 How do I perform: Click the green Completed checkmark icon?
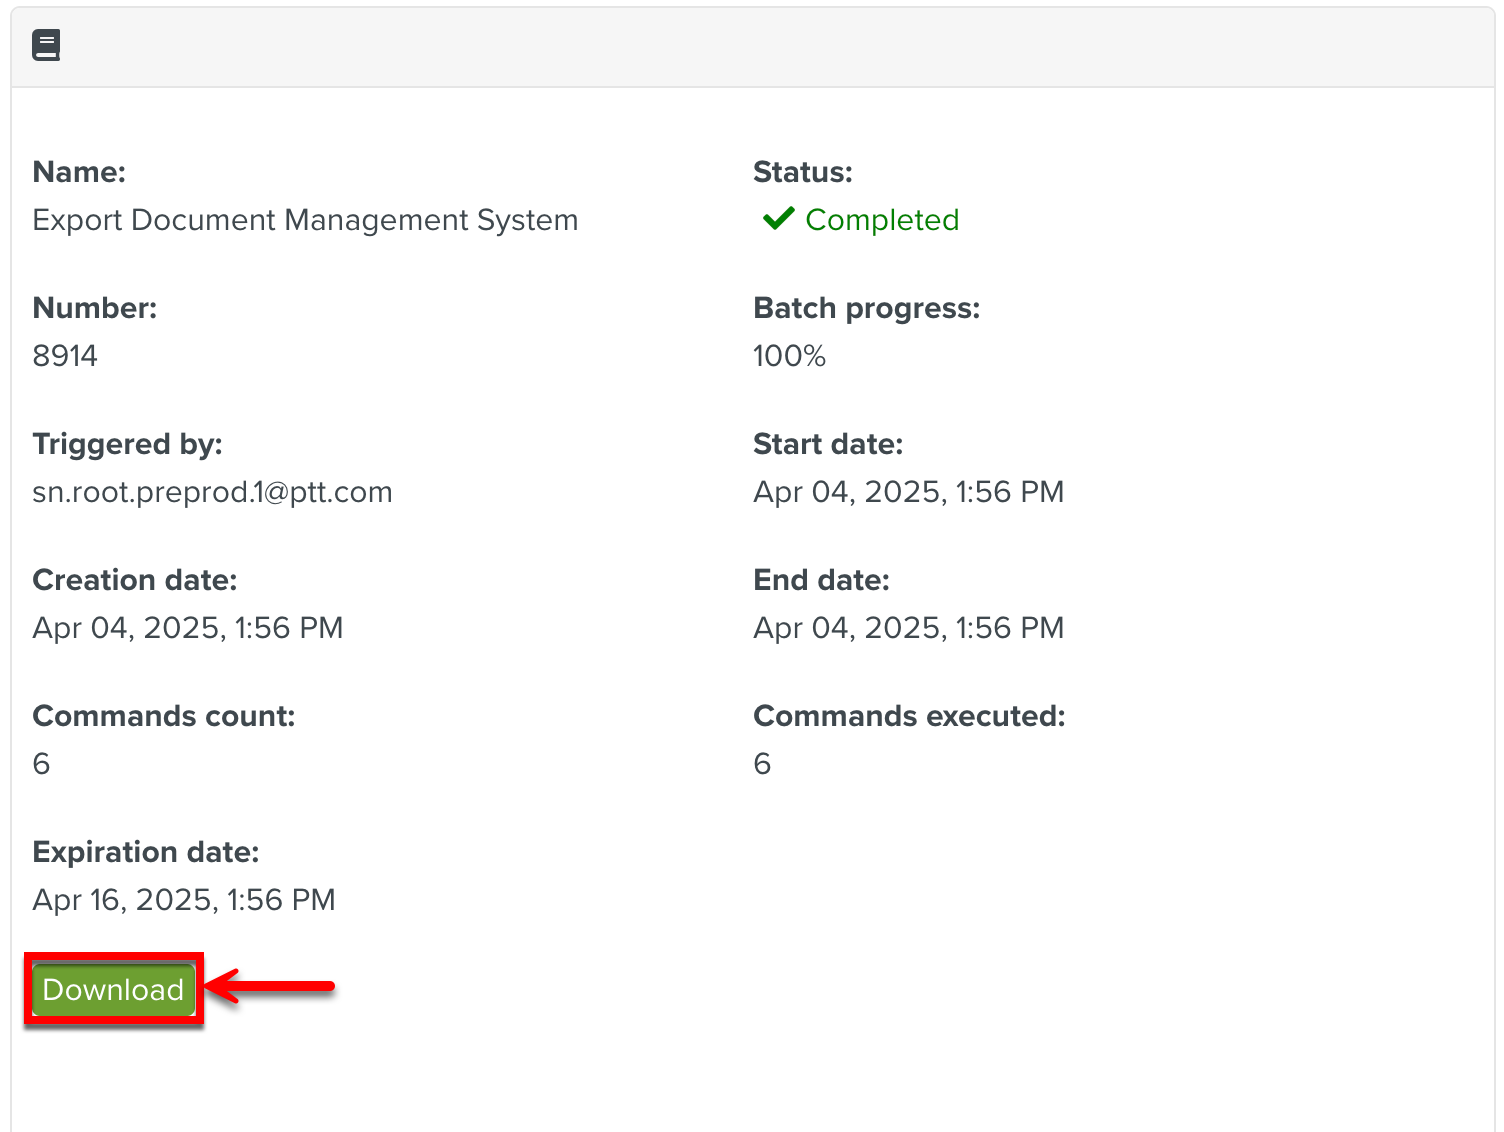778,219
